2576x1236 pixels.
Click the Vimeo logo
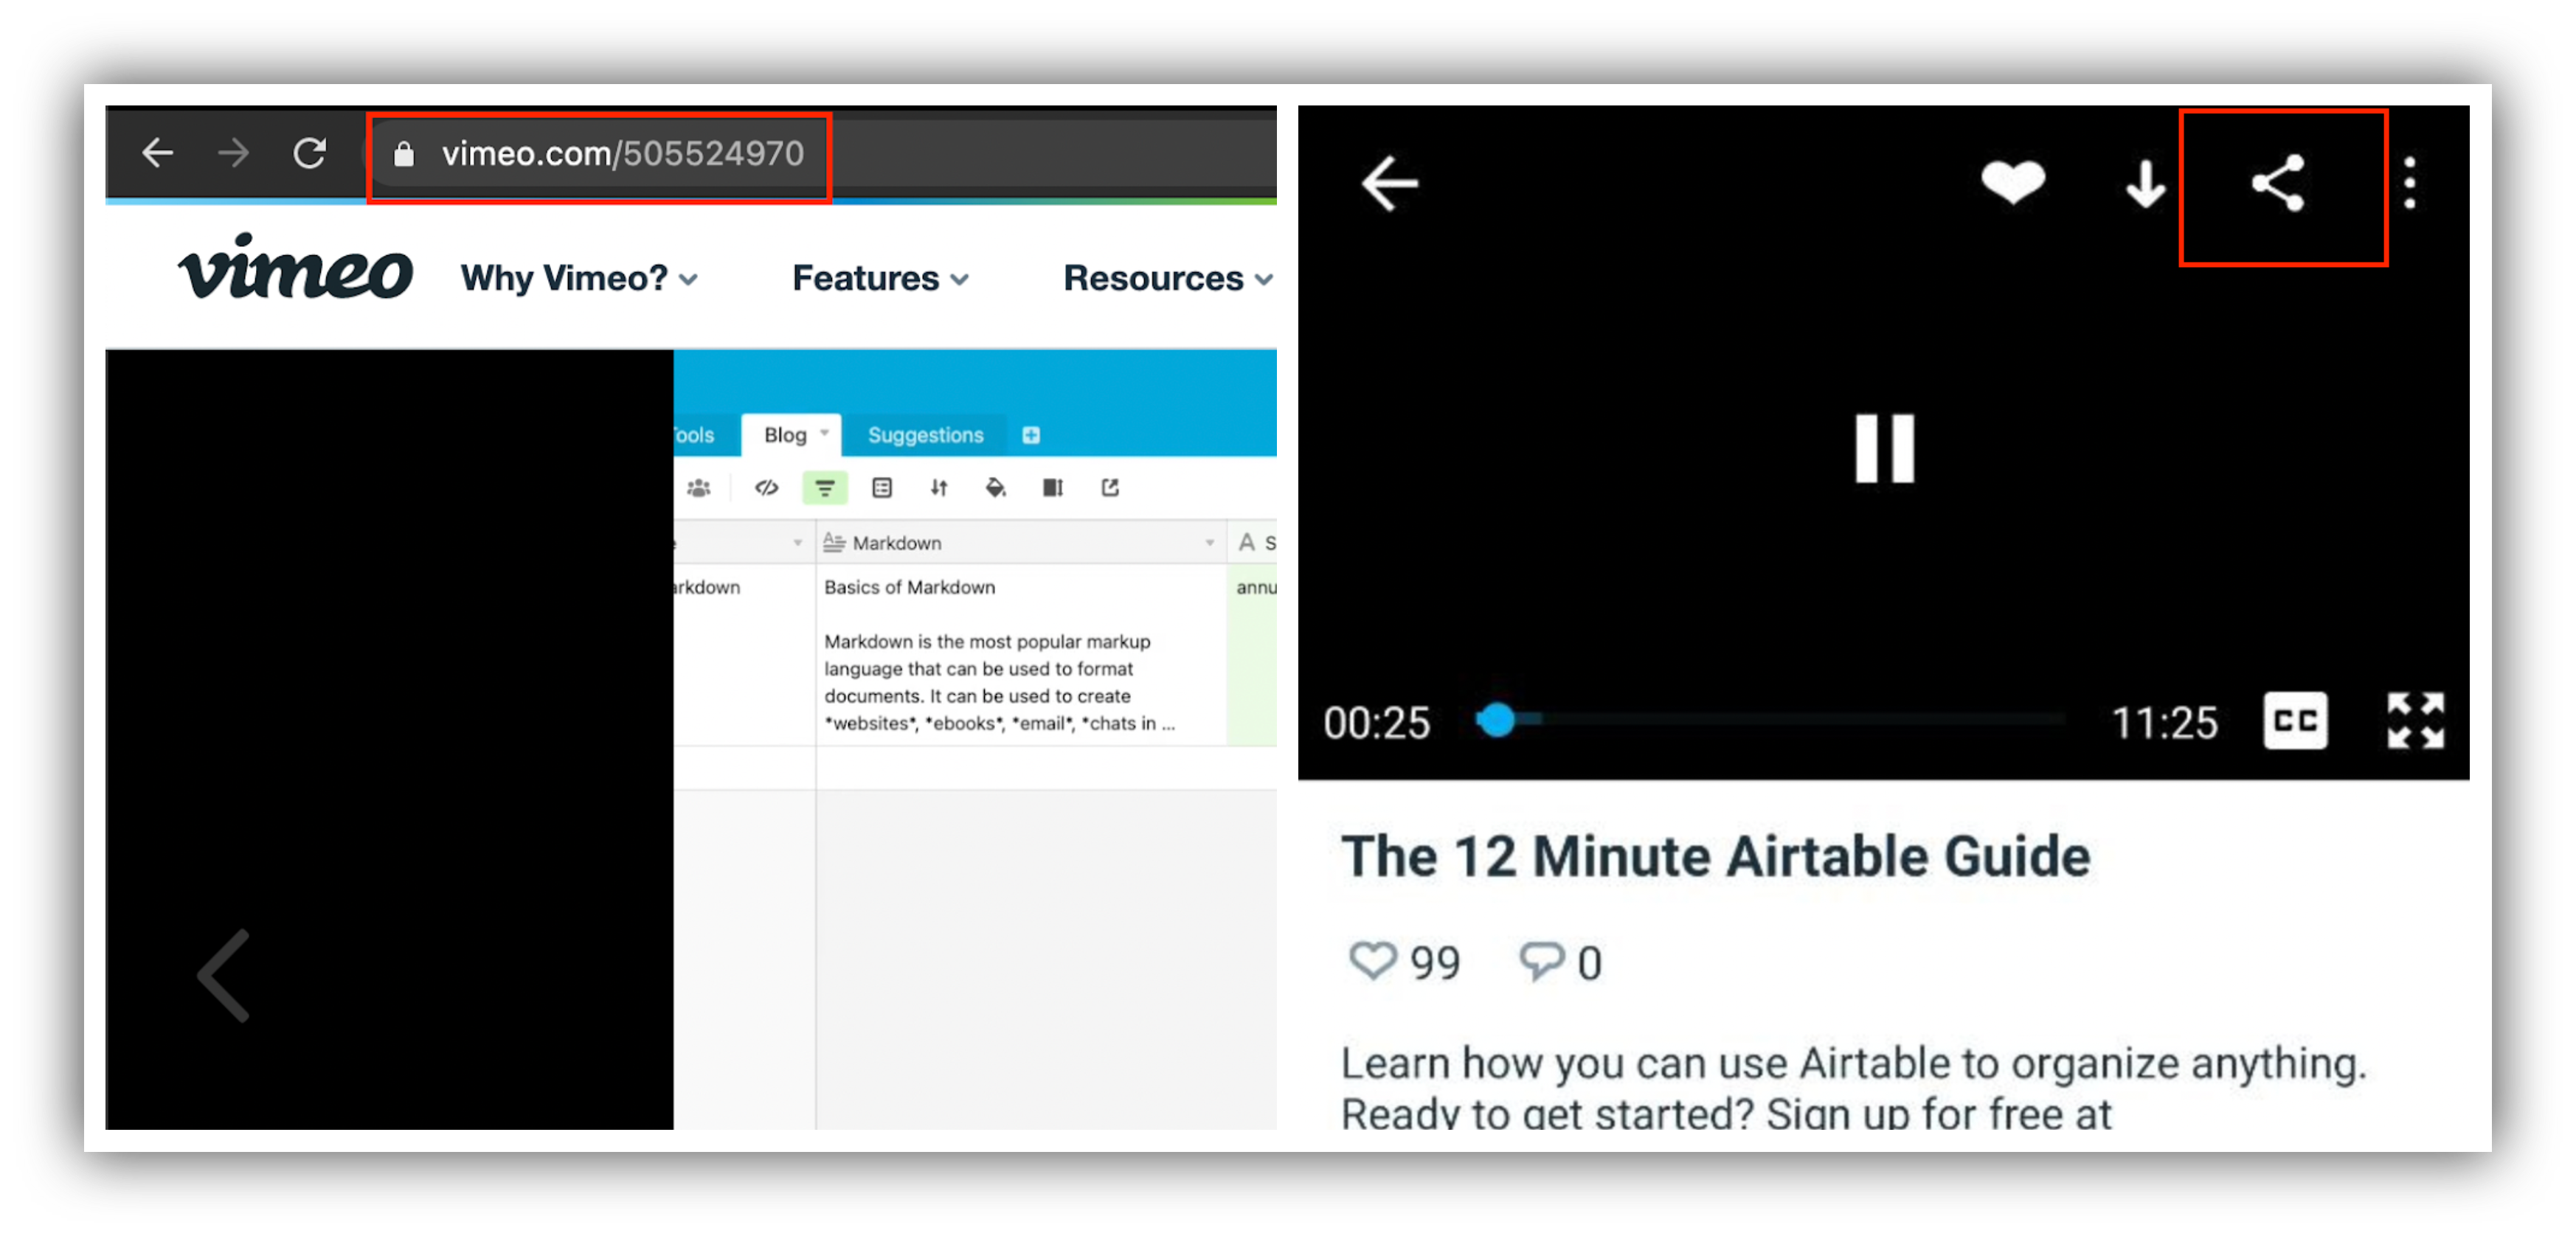coord(295,268)
